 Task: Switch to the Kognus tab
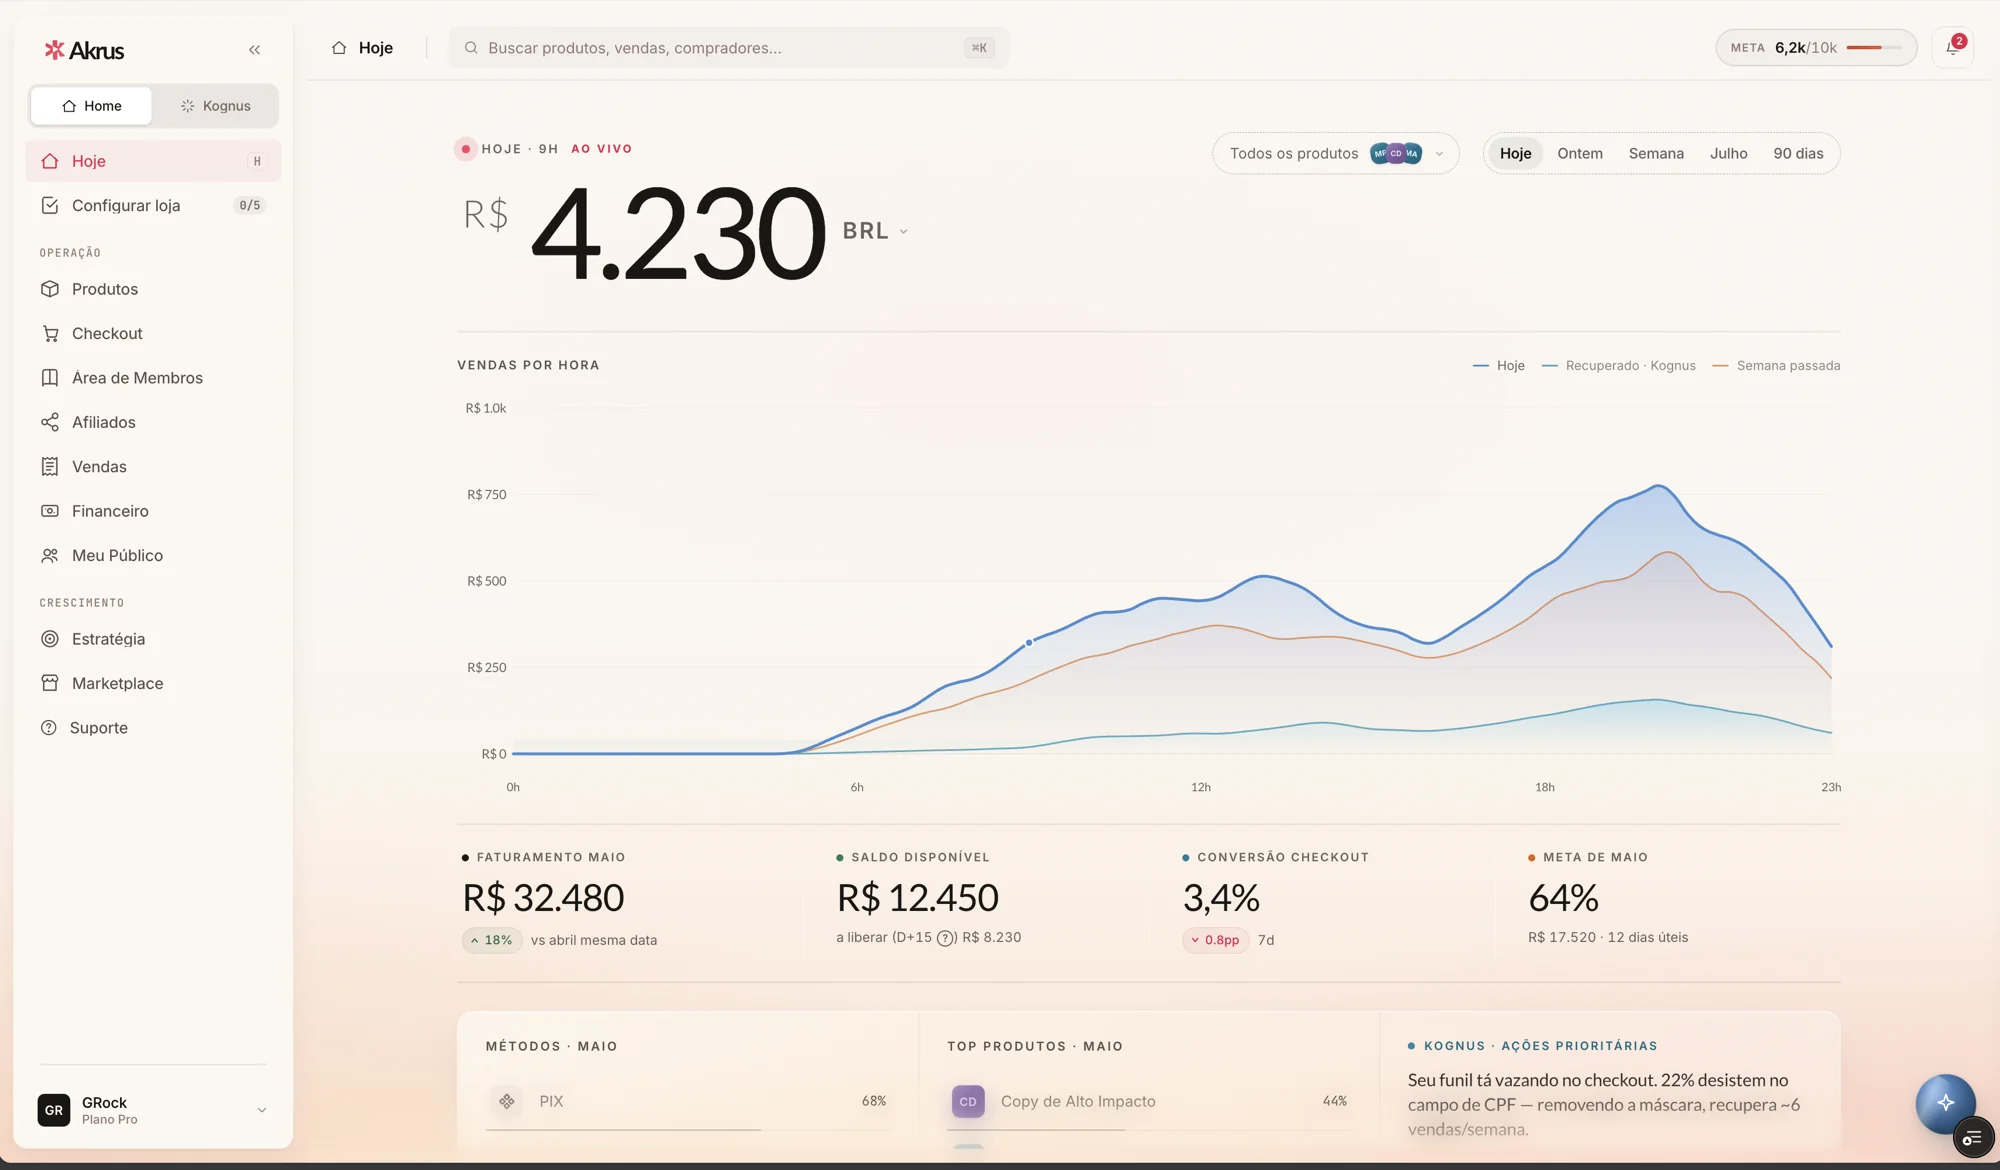point(215,106)
